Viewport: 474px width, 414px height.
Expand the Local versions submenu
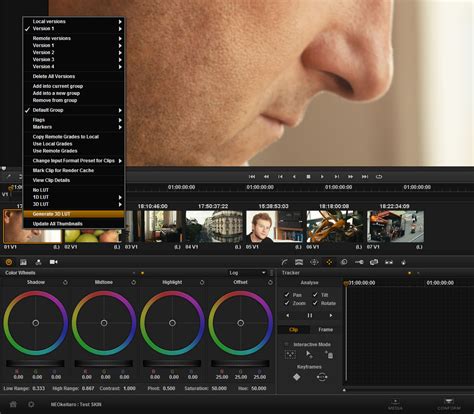point(74,21)
